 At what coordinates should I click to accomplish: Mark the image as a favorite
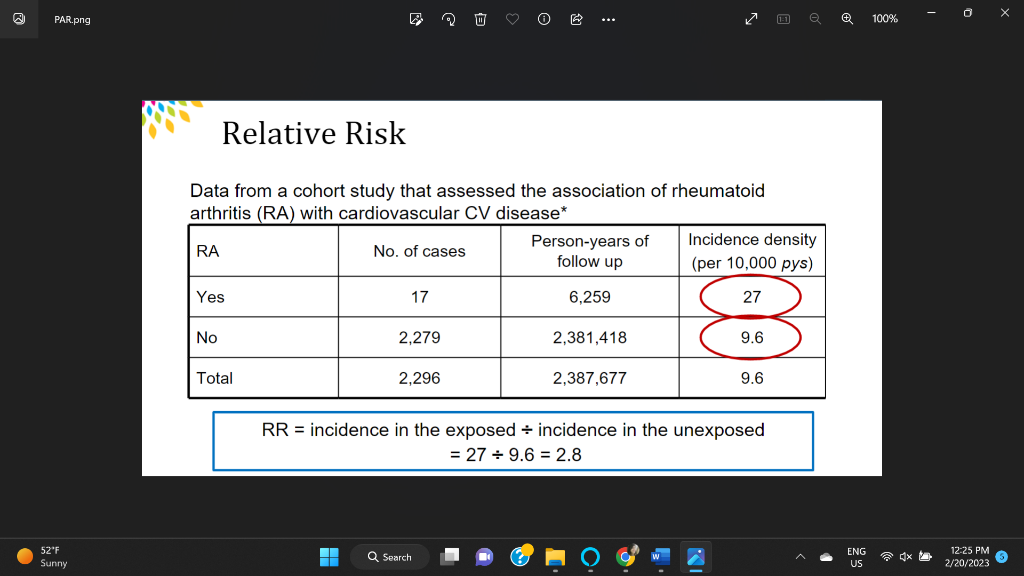click(512, 18)
